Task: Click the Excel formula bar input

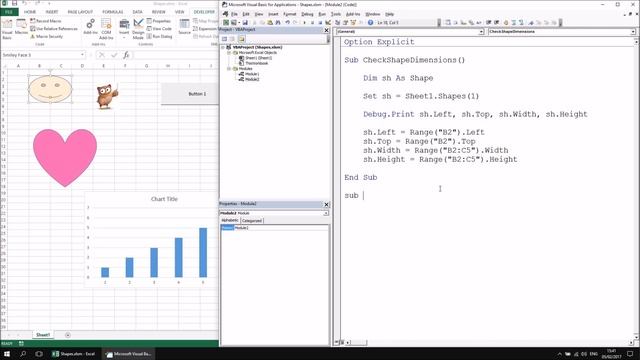Action: (176, 55)
